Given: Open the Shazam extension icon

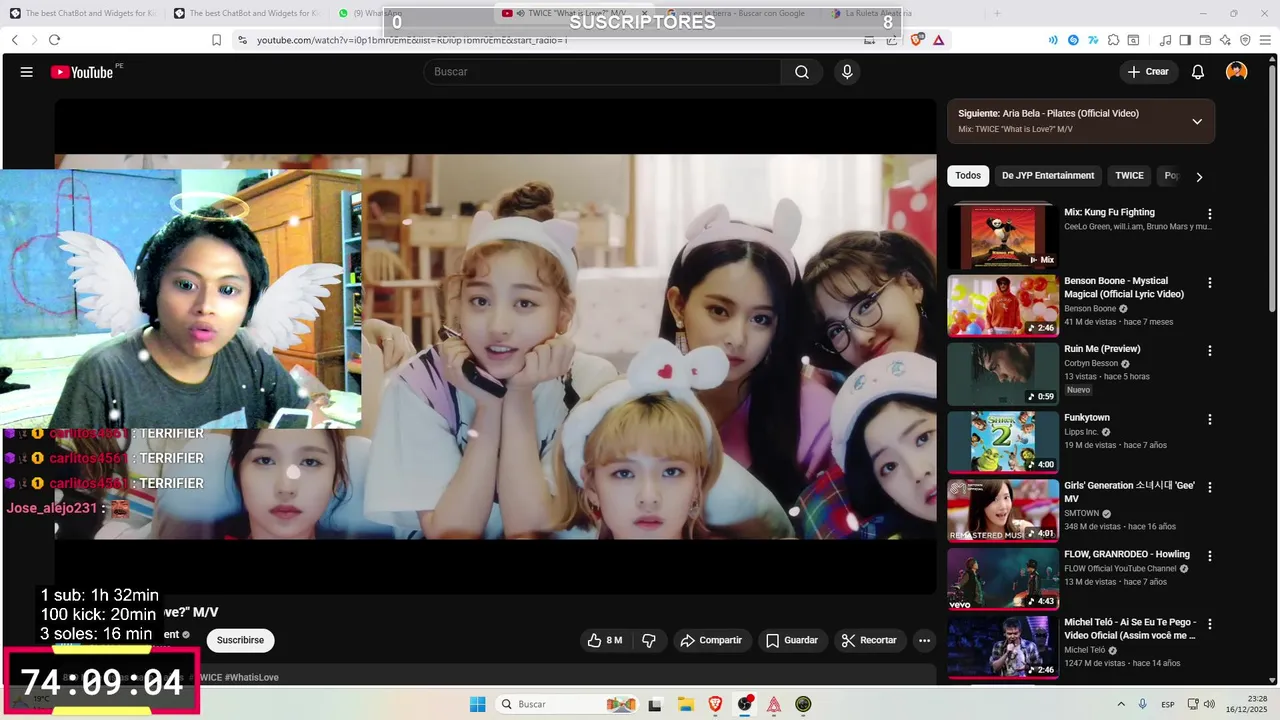Looking at the screenshot, I should coord(1073,40).
